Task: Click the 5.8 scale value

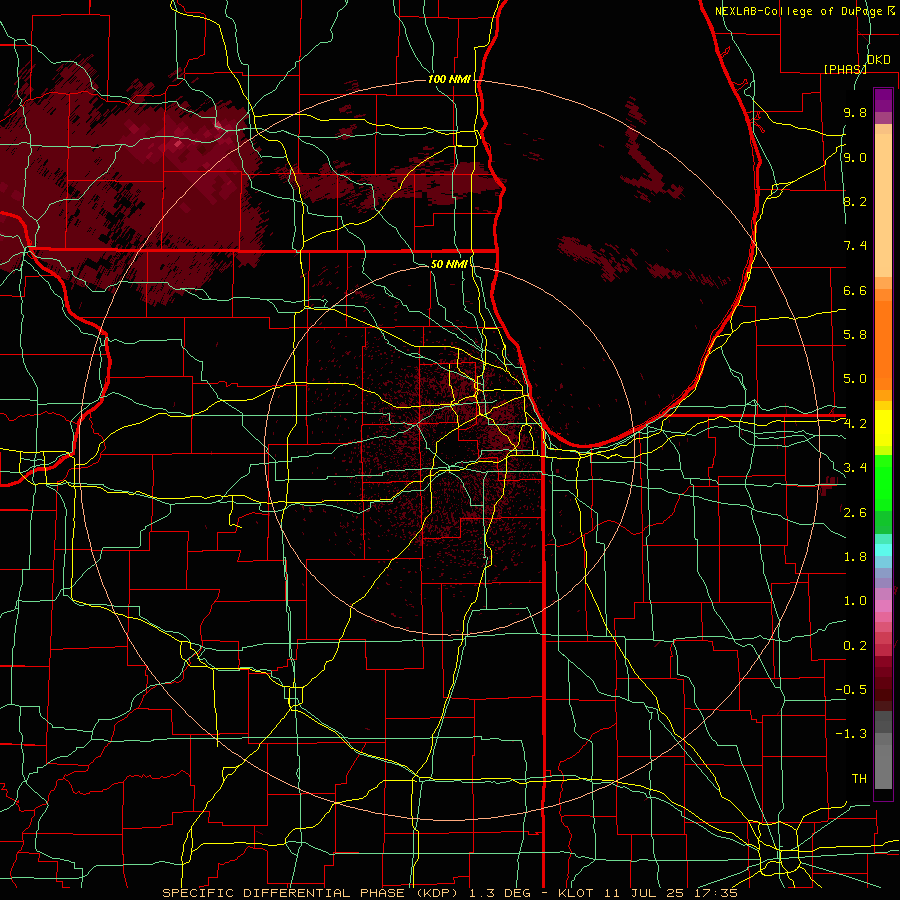Action: pos(855,335)
